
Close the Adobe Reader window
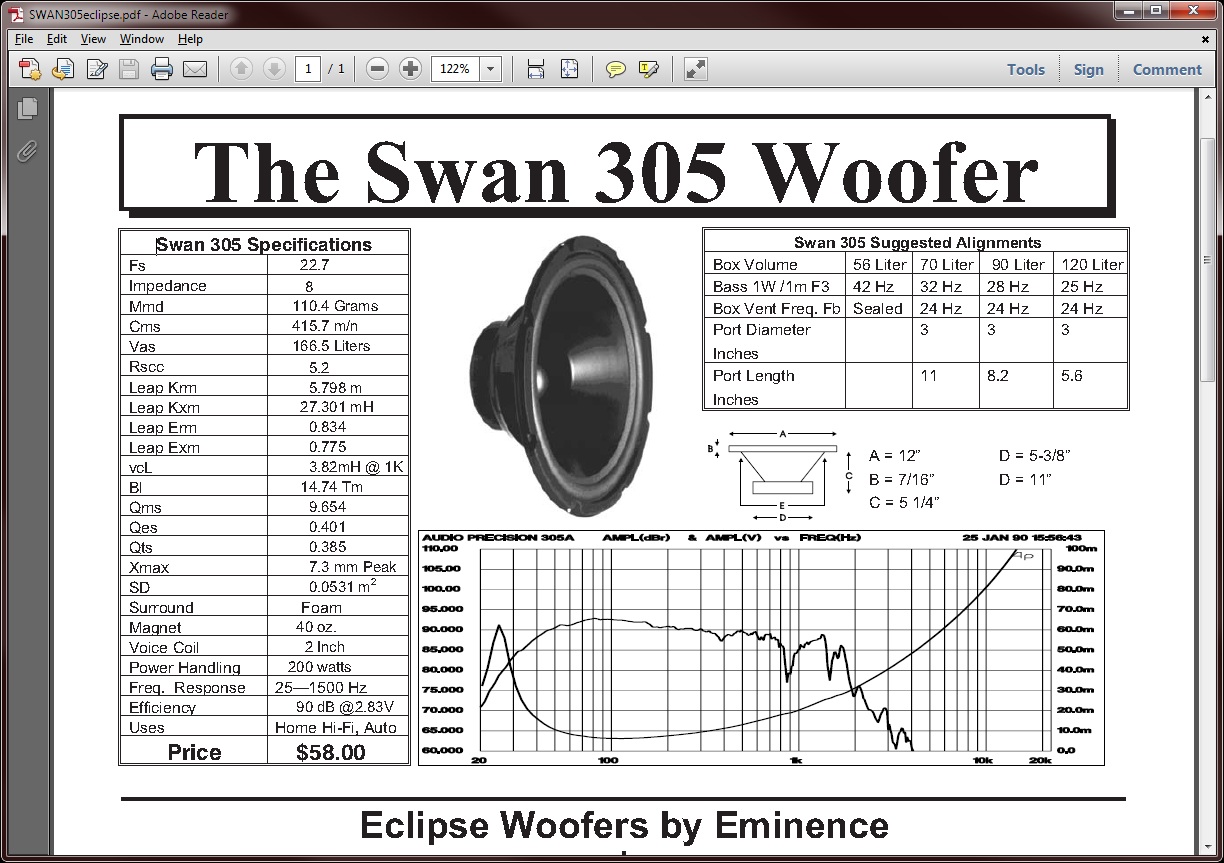click(x=1193, y=11)
